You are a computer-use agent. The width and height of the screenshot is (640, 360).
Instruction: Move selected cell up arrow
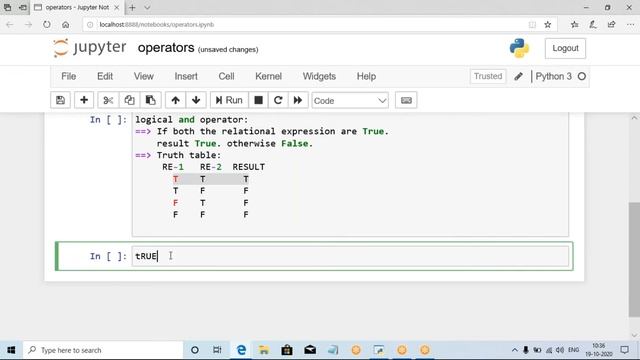point(176,100)
